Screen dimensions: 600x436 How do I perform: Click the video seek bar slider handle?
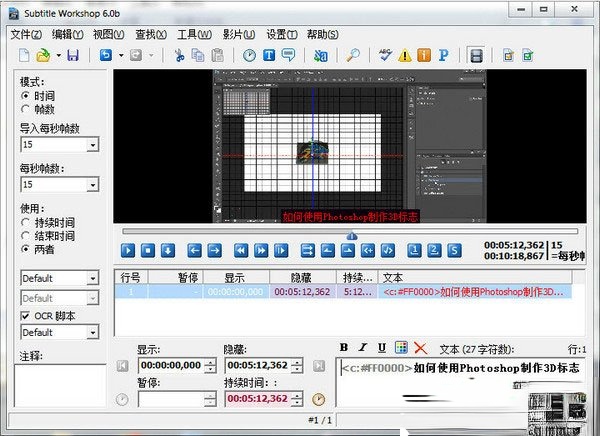[x=350, y=236]
